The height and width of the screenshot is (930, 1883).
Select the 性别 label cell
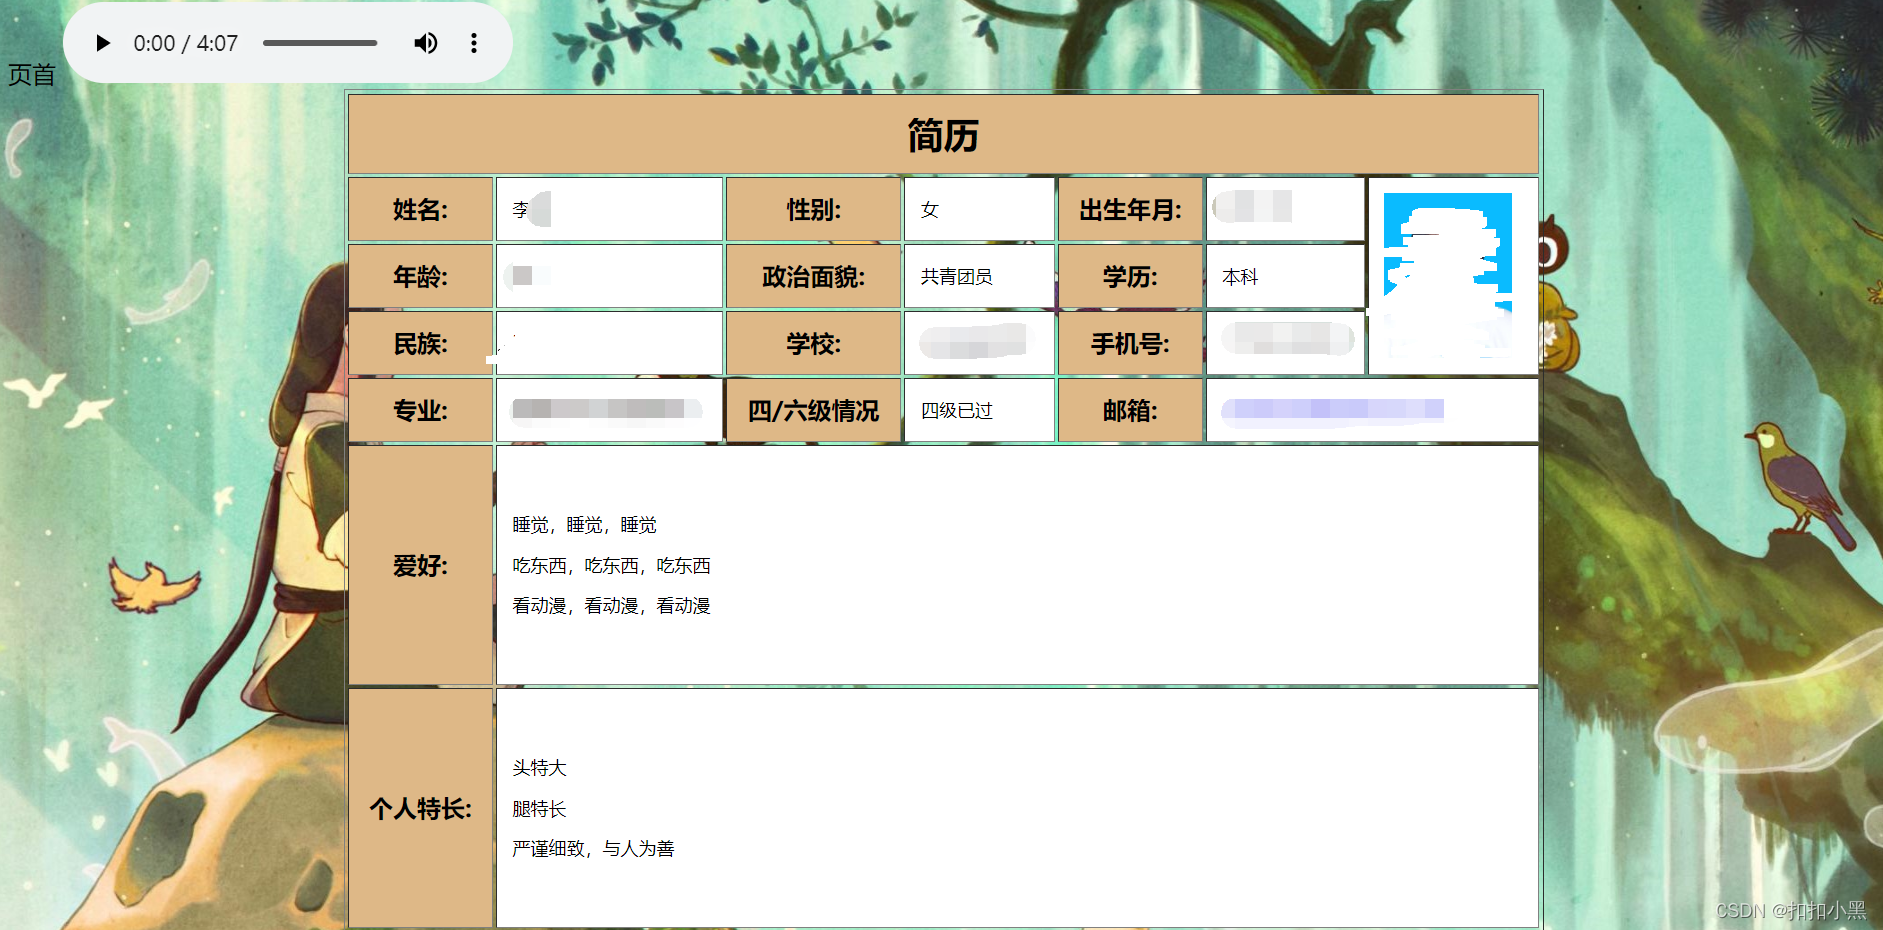pos(814,209)
